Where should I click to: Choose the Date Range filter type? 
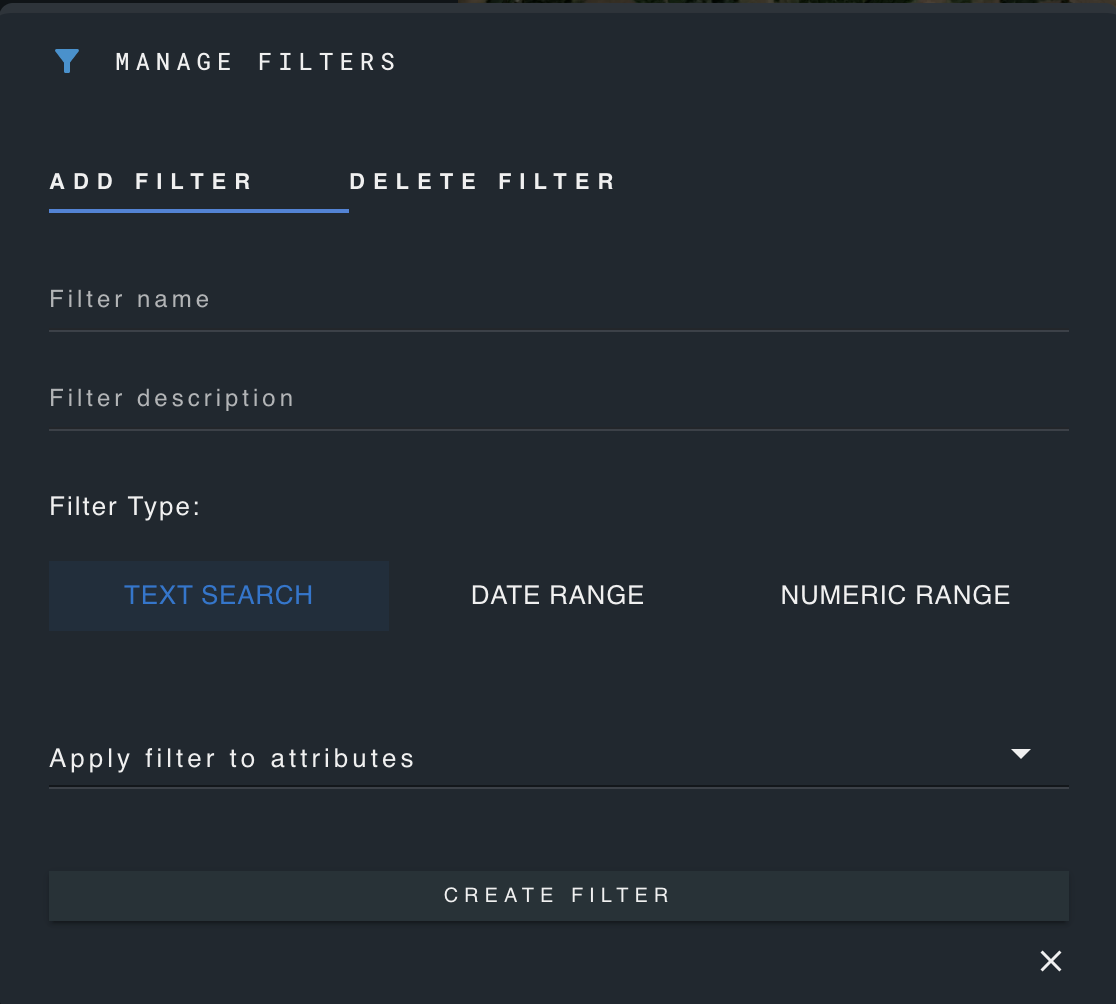click(x=557, y=596)
